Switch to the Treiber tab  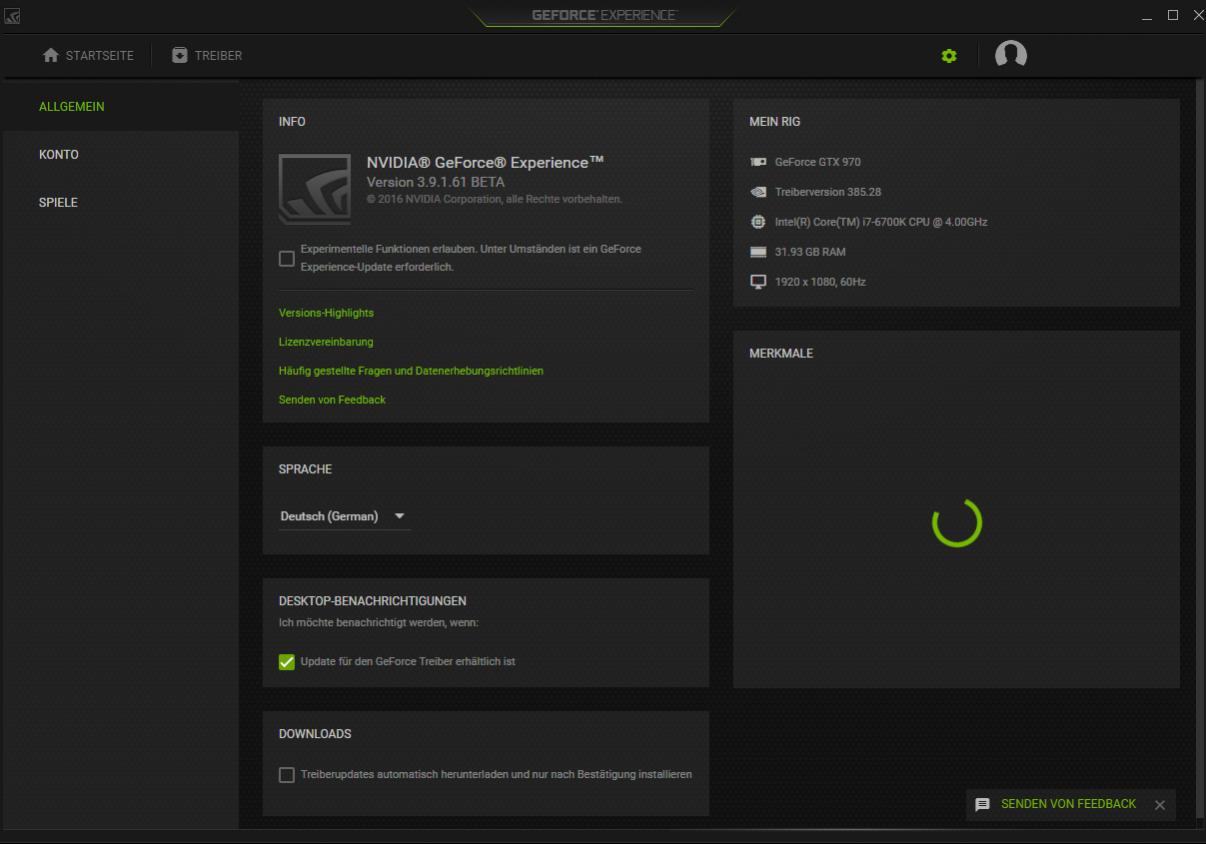point(207,56)
